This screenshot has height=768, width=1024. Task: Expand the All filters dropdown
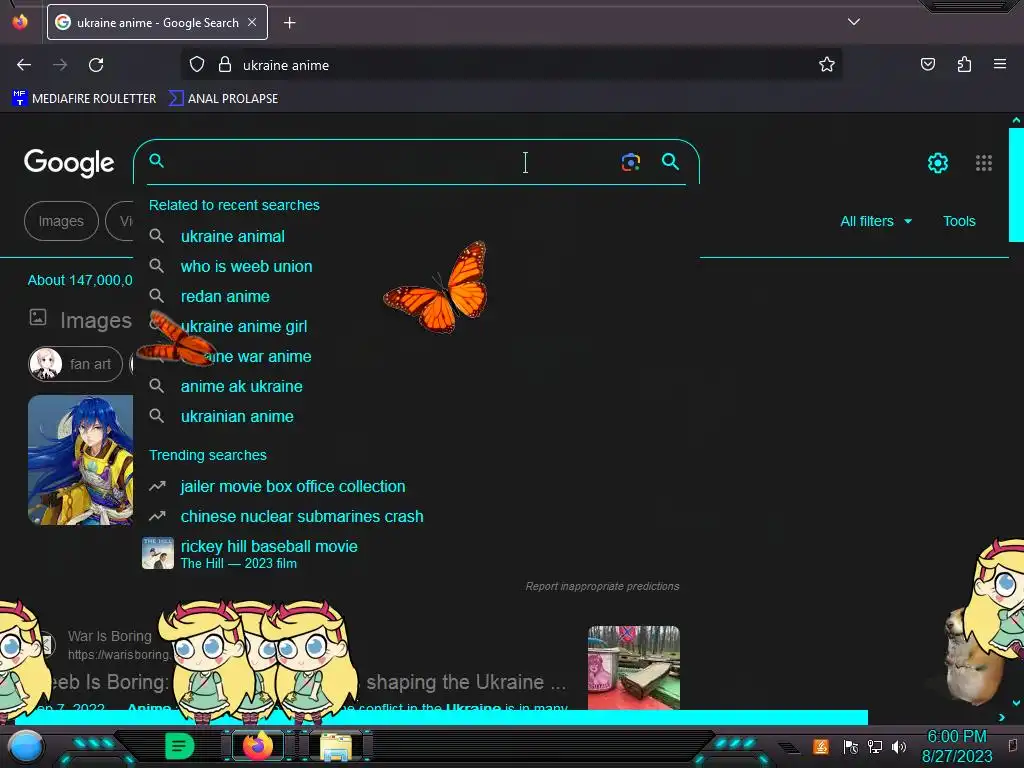(876, 221)
